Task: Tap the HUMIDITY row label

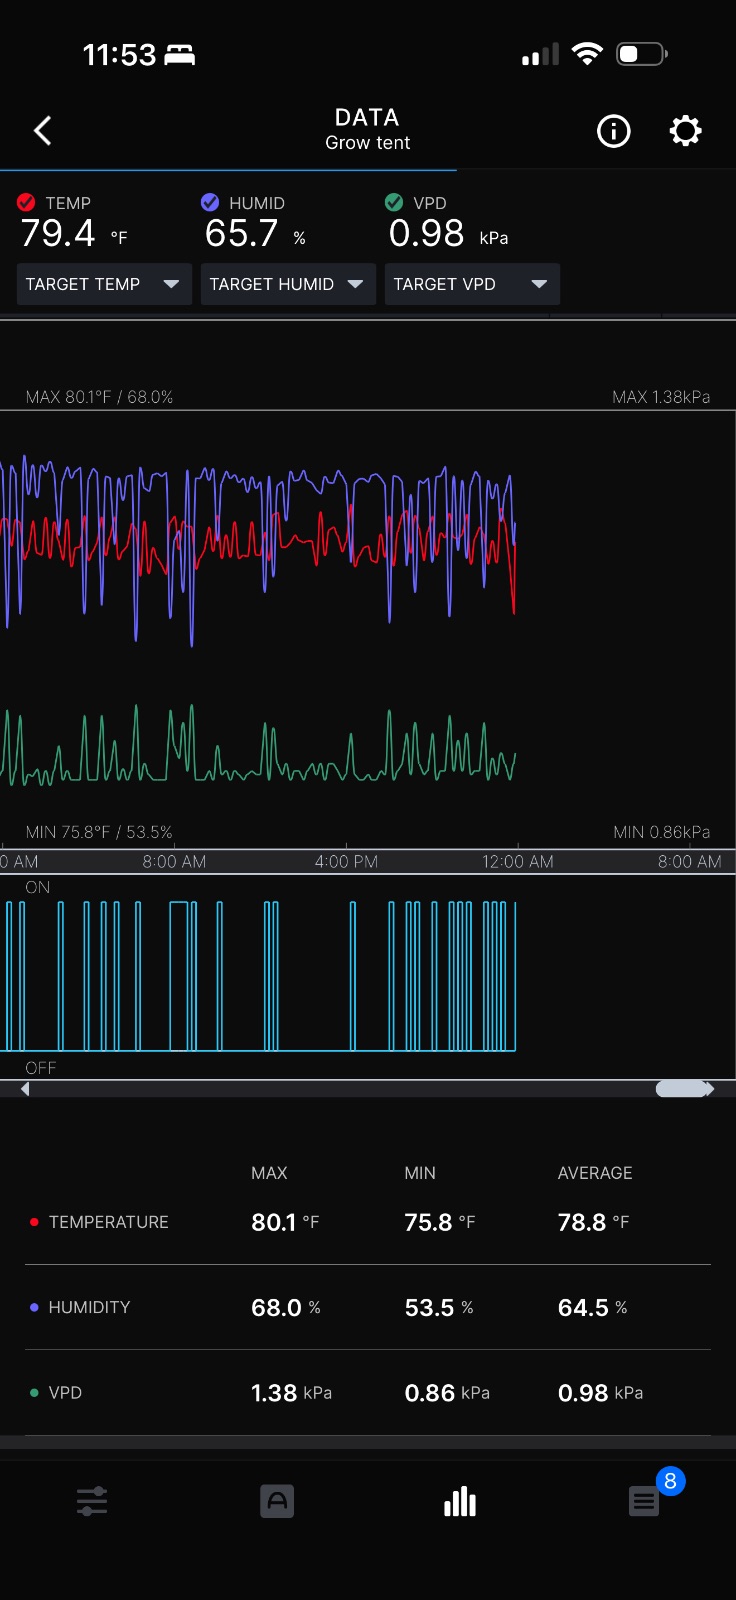Action: pos(89,1307)
